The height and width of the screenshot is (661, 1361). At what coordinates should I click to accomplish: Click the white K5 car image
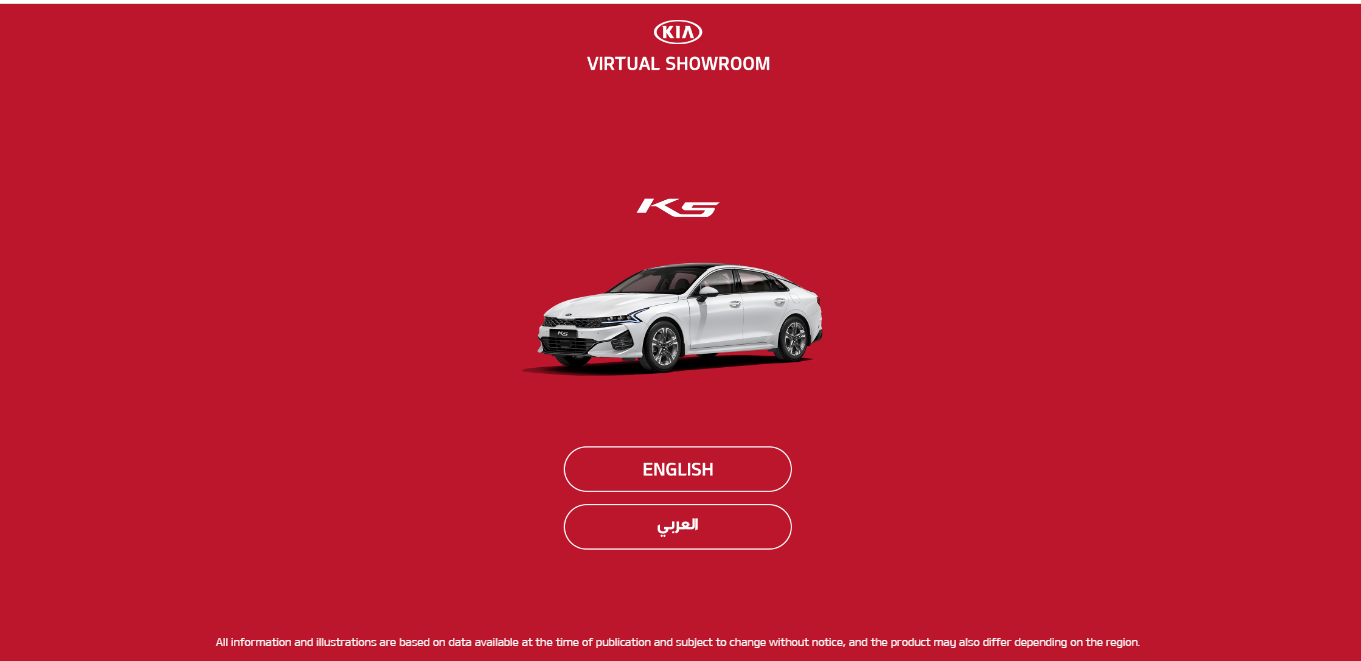coord(672,318)
